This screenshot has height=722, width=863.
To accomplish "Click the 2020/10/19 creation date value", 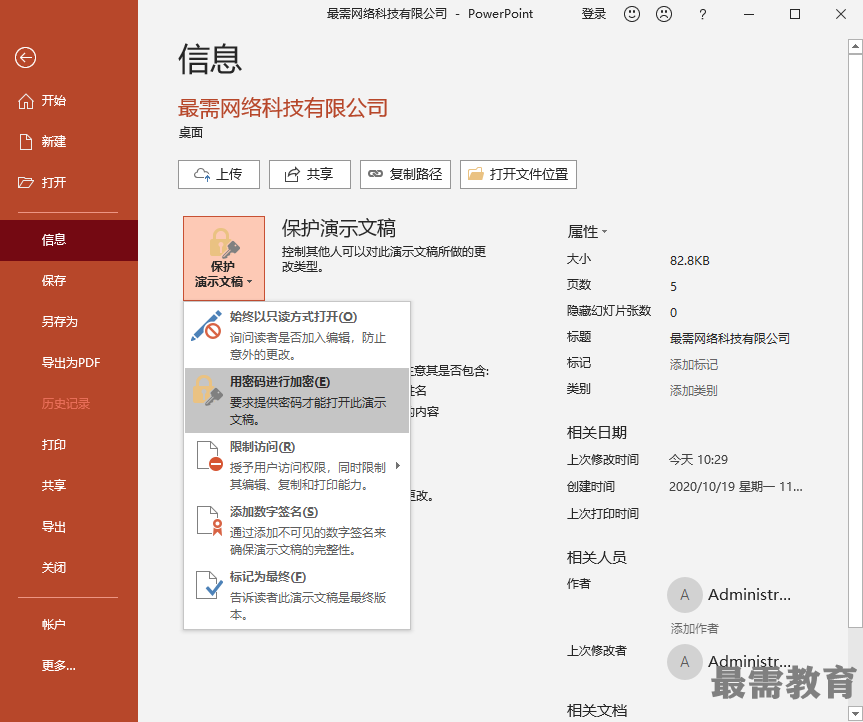I will tap(735, 487).
